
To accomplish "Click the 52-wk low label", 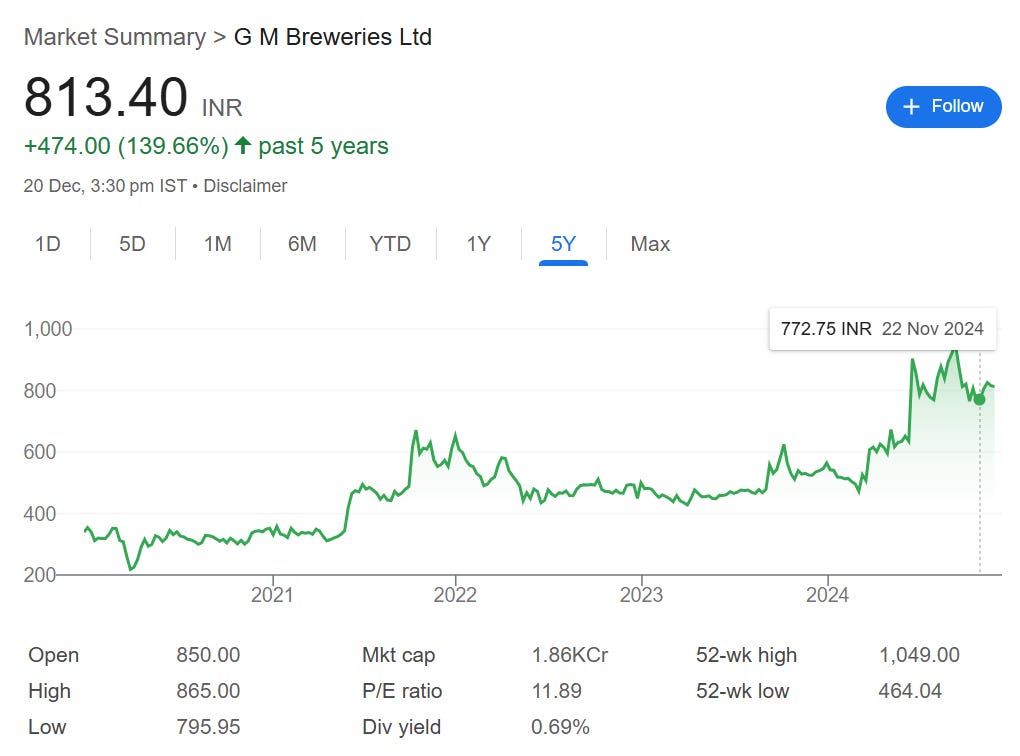I will 742,690.
